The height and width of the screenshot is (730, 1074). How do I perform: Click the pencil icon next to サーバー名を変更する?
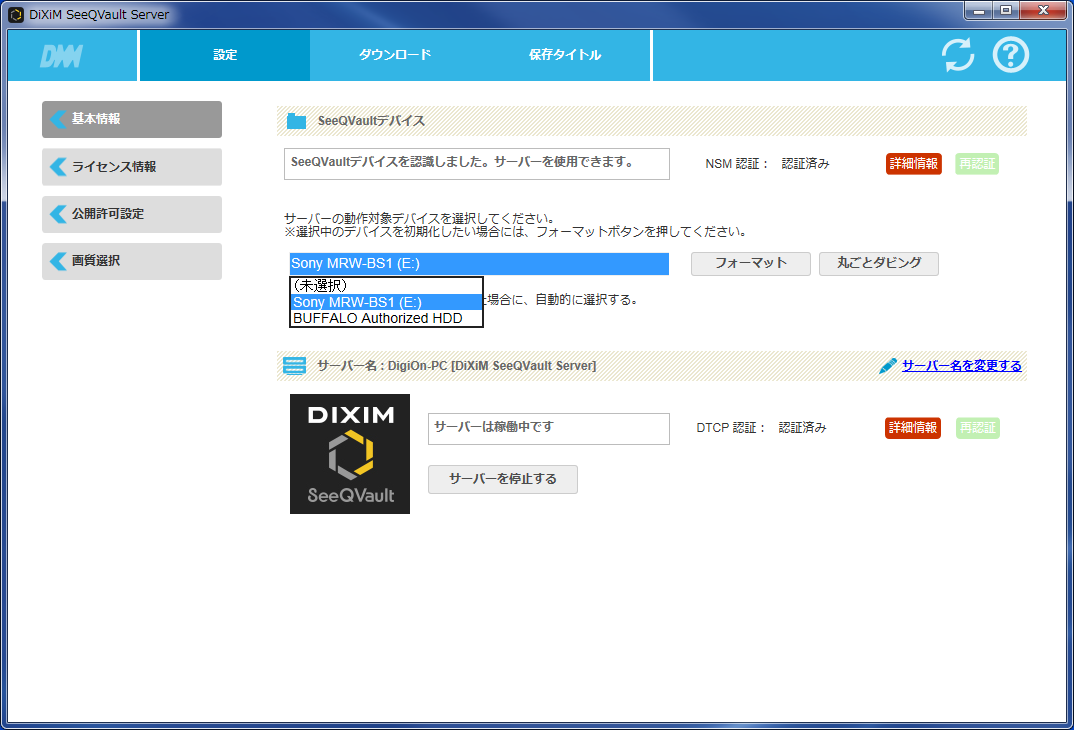point(888,366)
